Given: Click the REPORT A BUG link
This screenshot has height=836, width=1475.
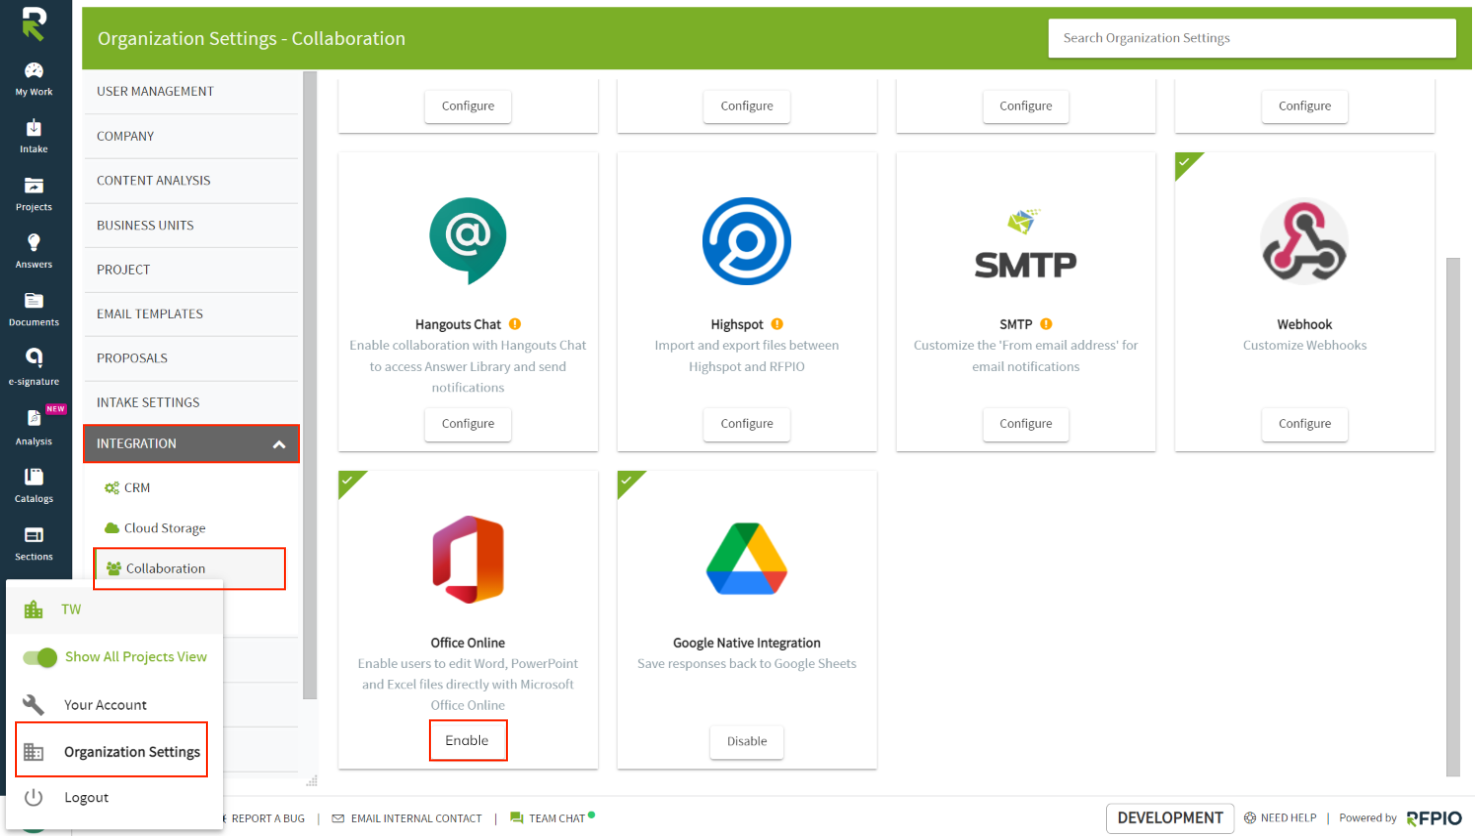Looking at the screenshot, I should pyautogui.click(x=268, y=818).
